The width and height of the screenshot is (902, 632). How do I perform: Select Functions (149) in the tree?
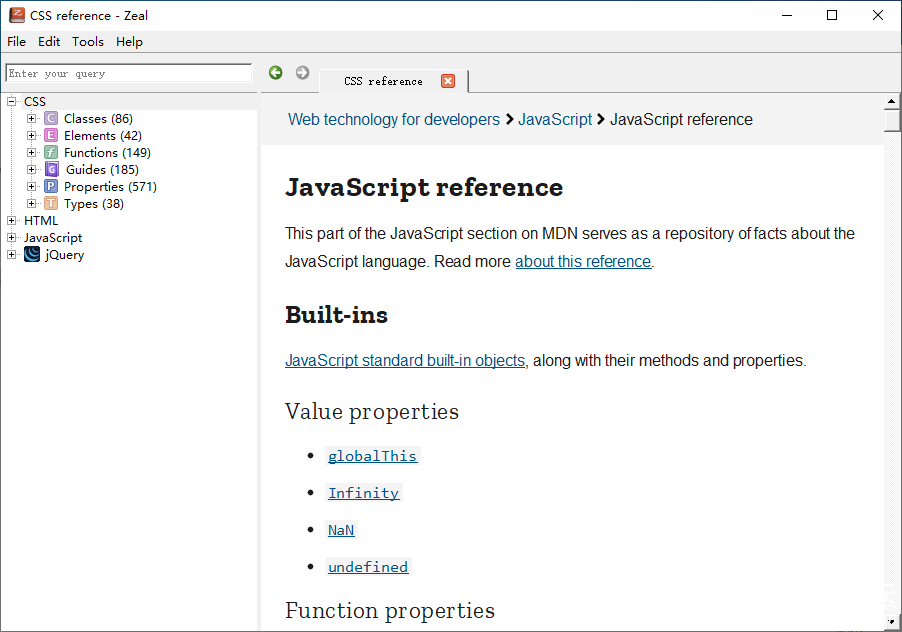(x=107, y=152)
